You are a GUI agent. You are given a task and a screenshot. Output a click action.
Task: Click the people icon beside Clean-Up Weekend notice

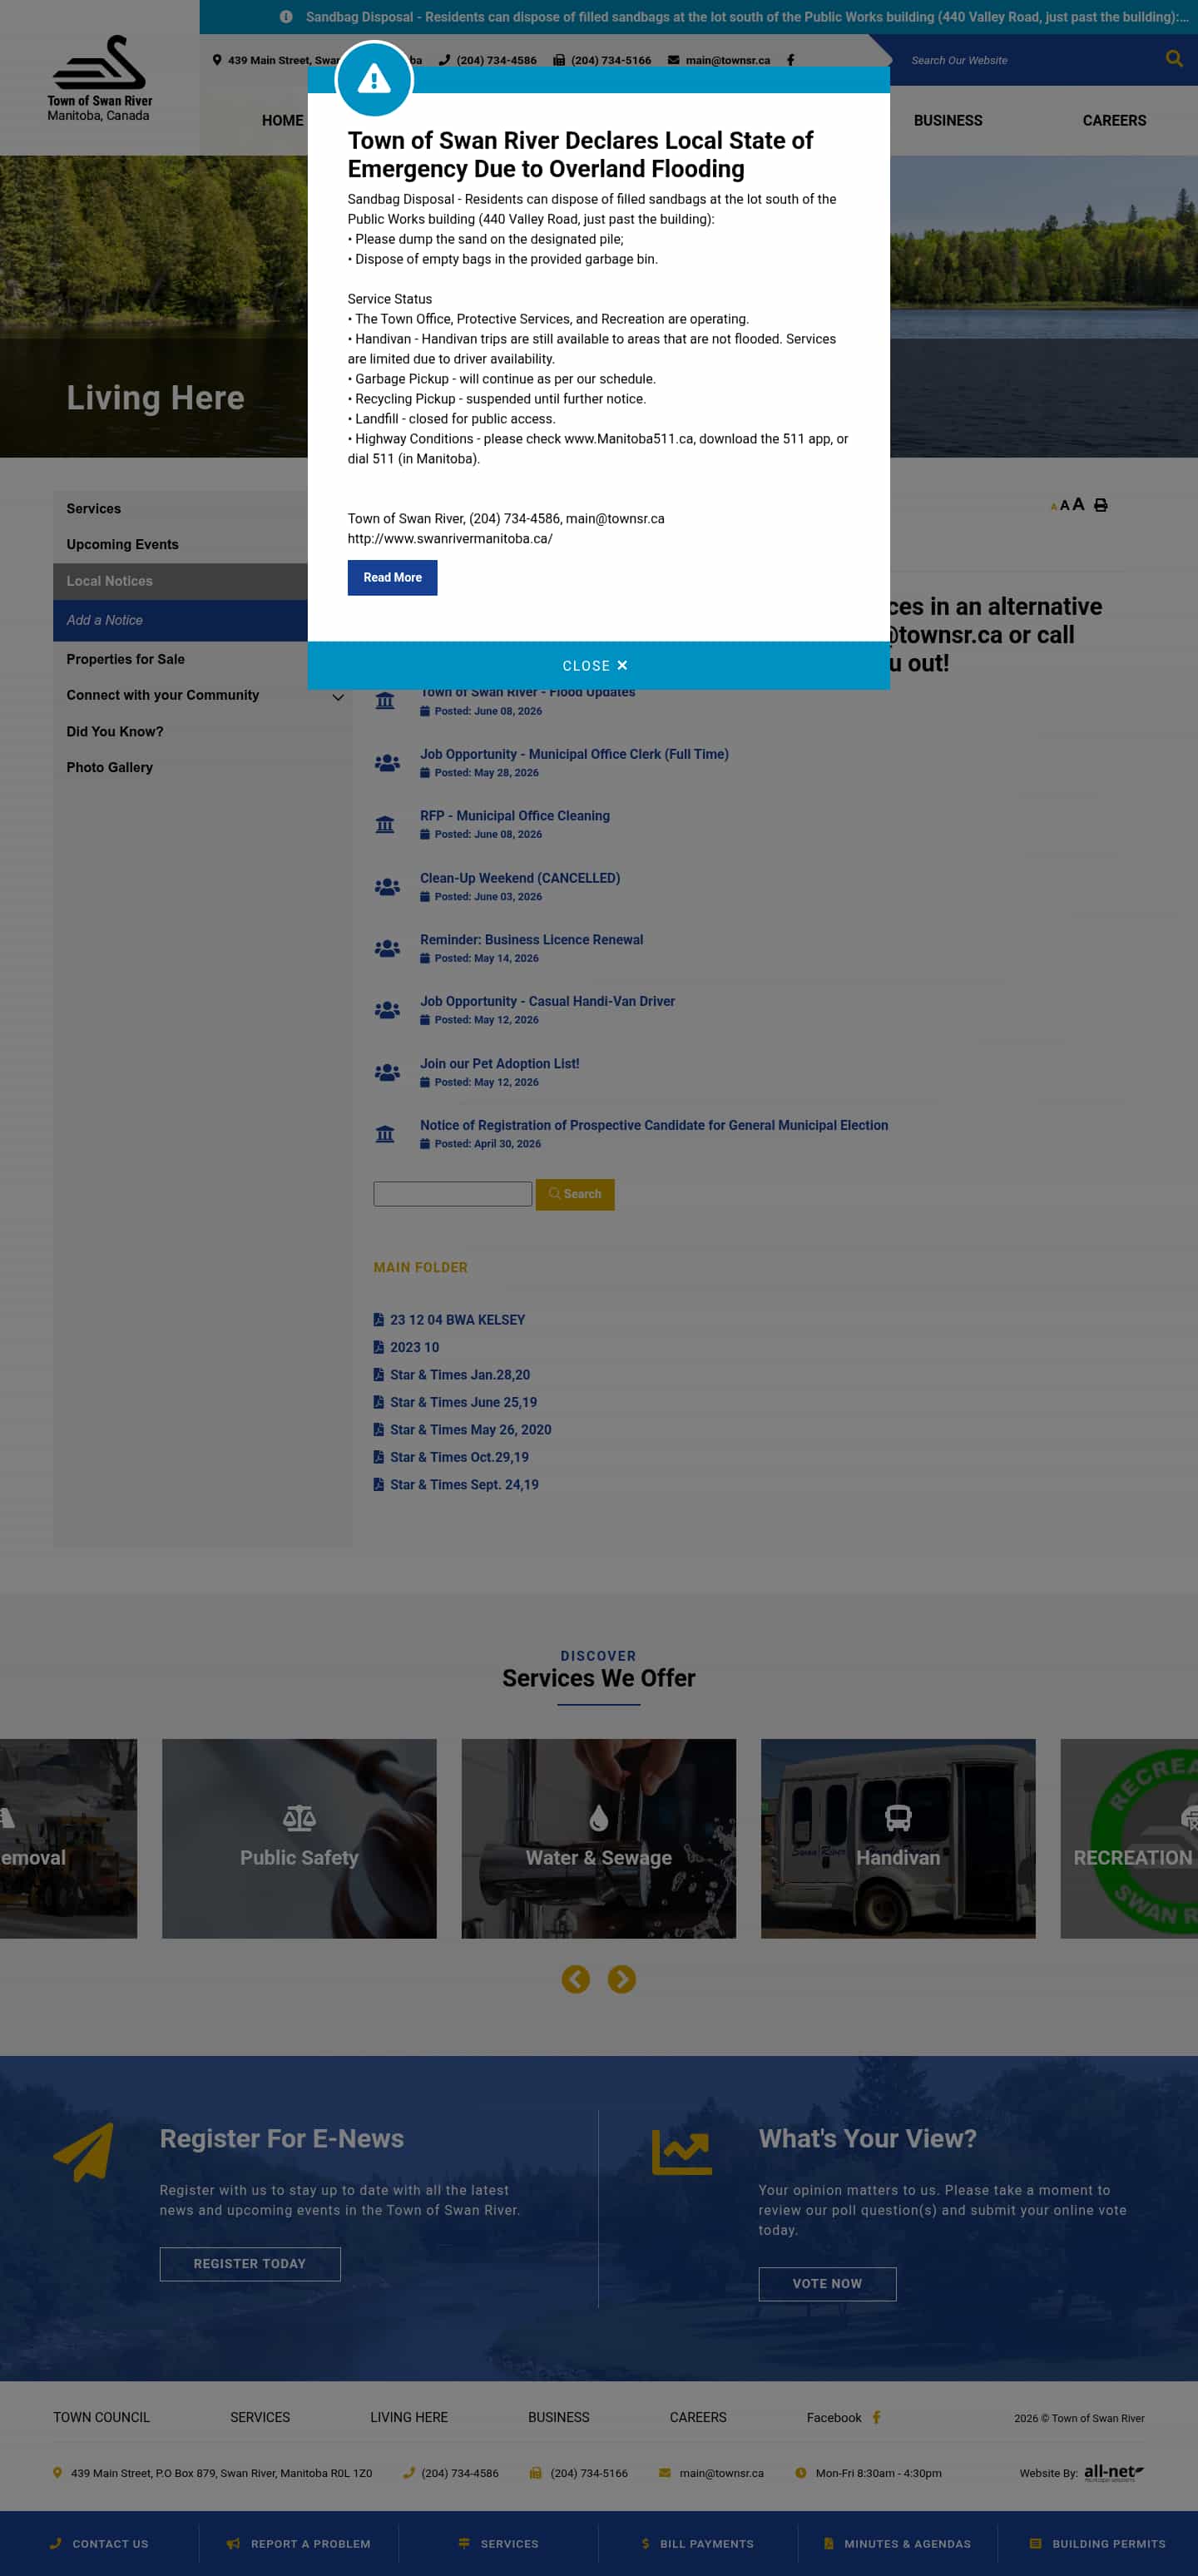click(387, 886)
